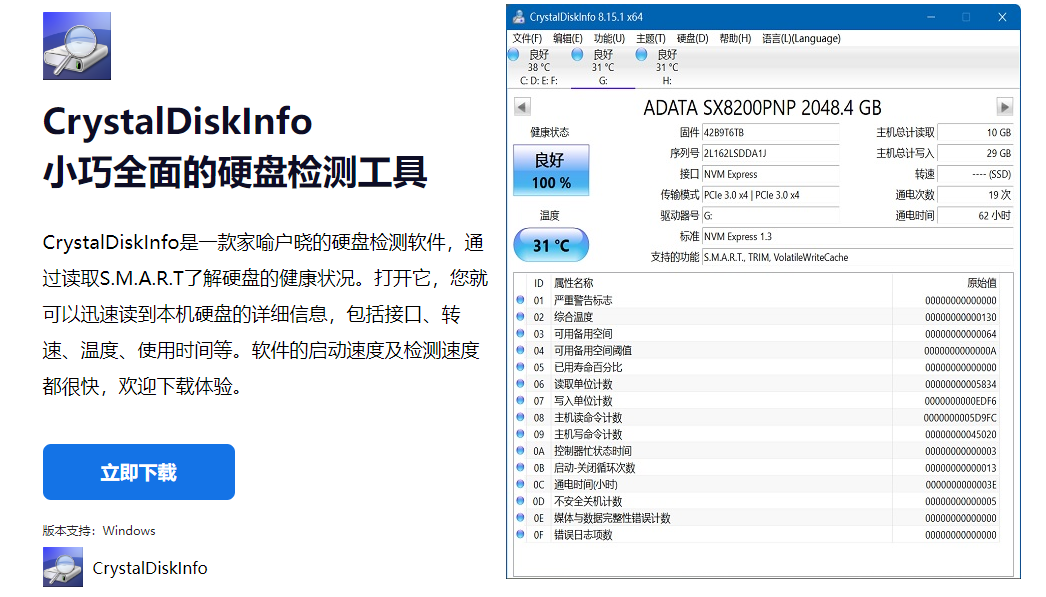The height and width of the screenshot is (597, 1046).
Task: Open the 硬盘(D) menu
Action: tap(692, 39)
